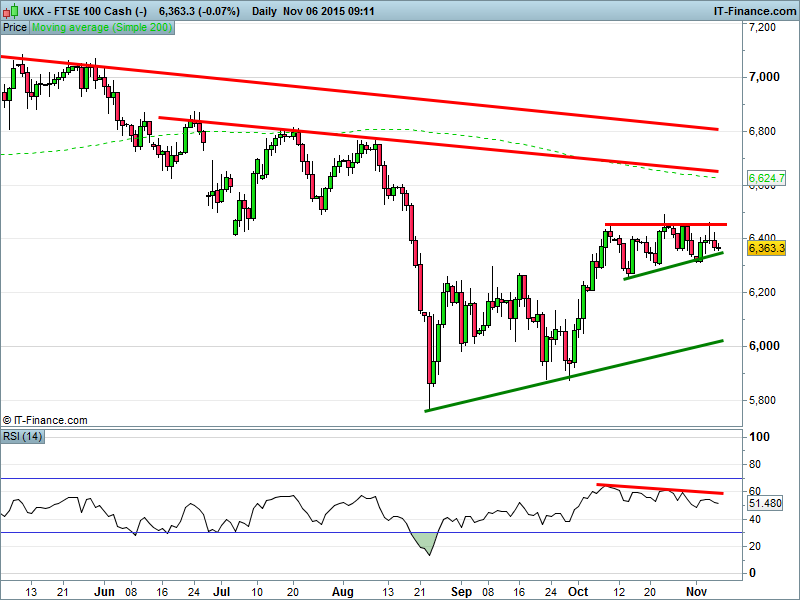800x600 pixels.
Task: Click the current price tag 6,363.3 on axis
Action: point(766,248)
